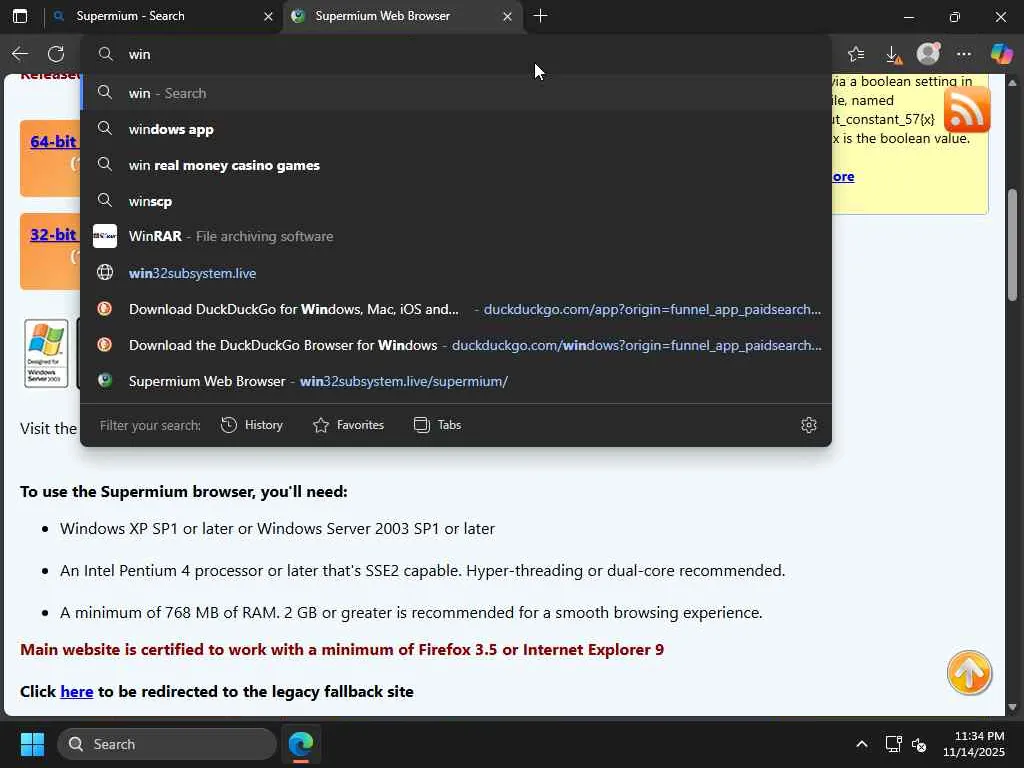Open the 64-bit download link
This screenshot has height=768, width=1024.
(x=53, y=141)
